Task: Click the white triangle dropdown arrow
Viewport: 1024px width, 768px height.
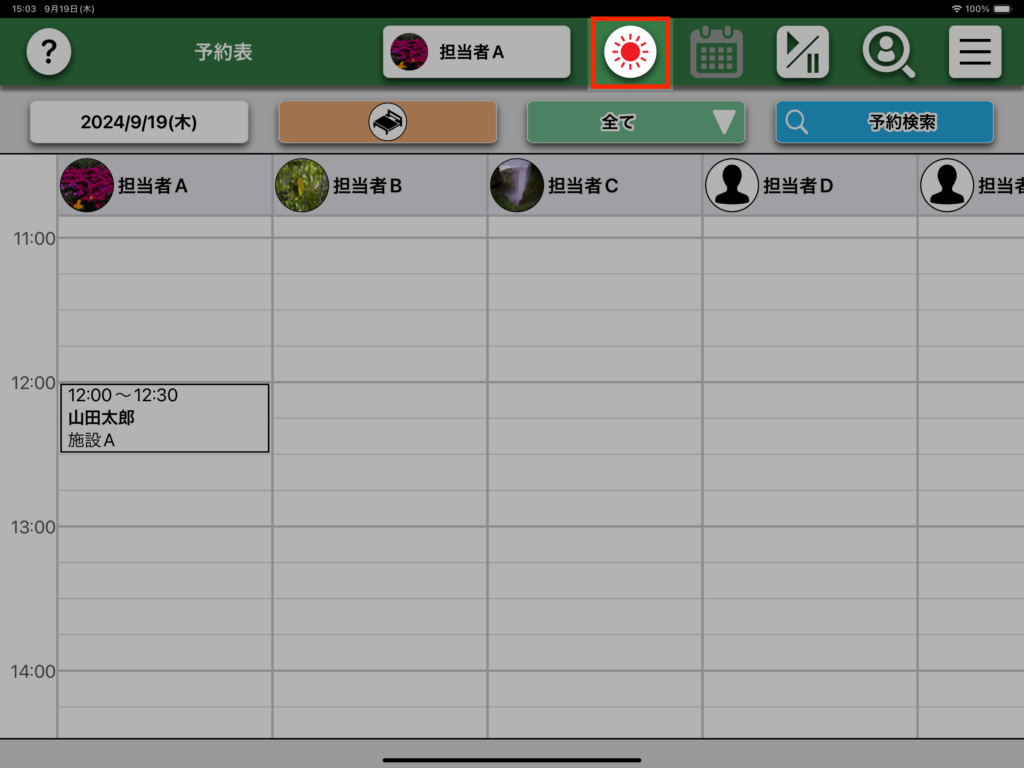Action: [724, 122]
